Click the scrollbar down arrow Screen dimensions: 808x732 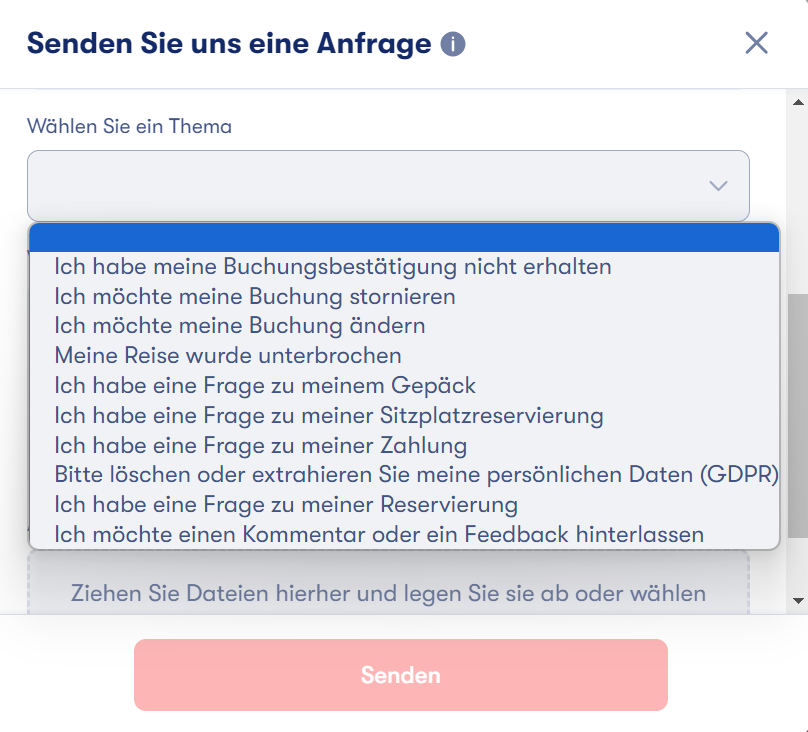(798, 601)
